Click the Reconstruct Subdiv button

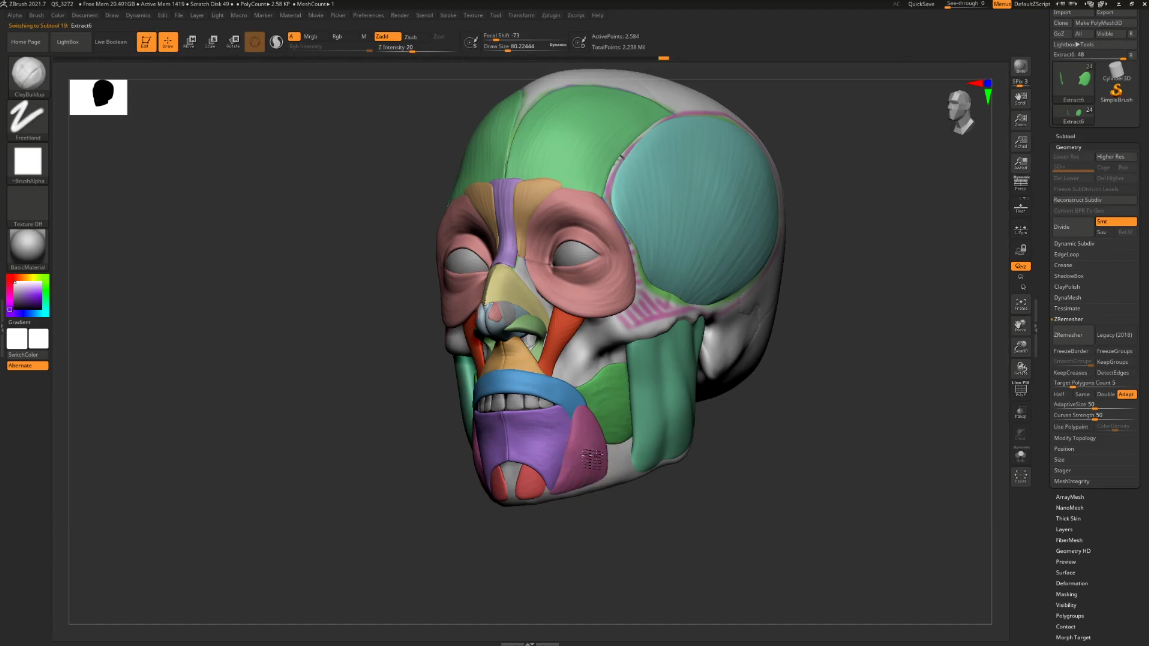pyautogui.click(x=1095, y=200)
